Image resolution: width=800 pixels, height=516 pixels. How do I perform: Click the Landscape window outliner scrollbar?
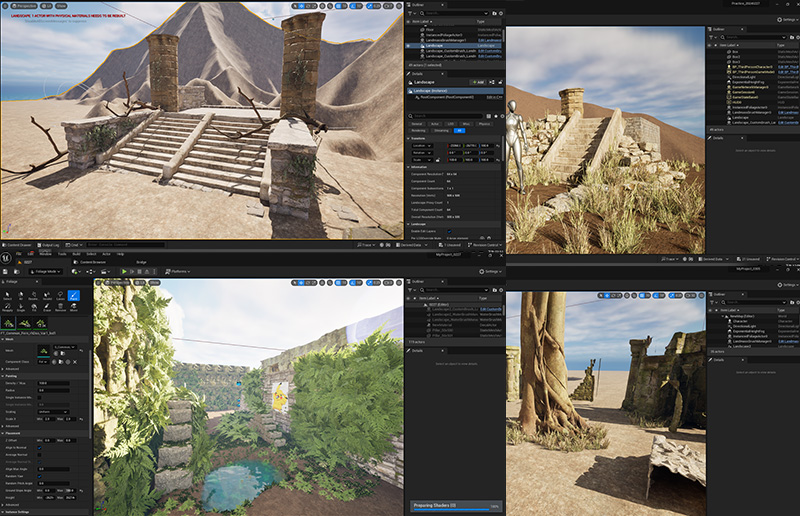(504, 35)
